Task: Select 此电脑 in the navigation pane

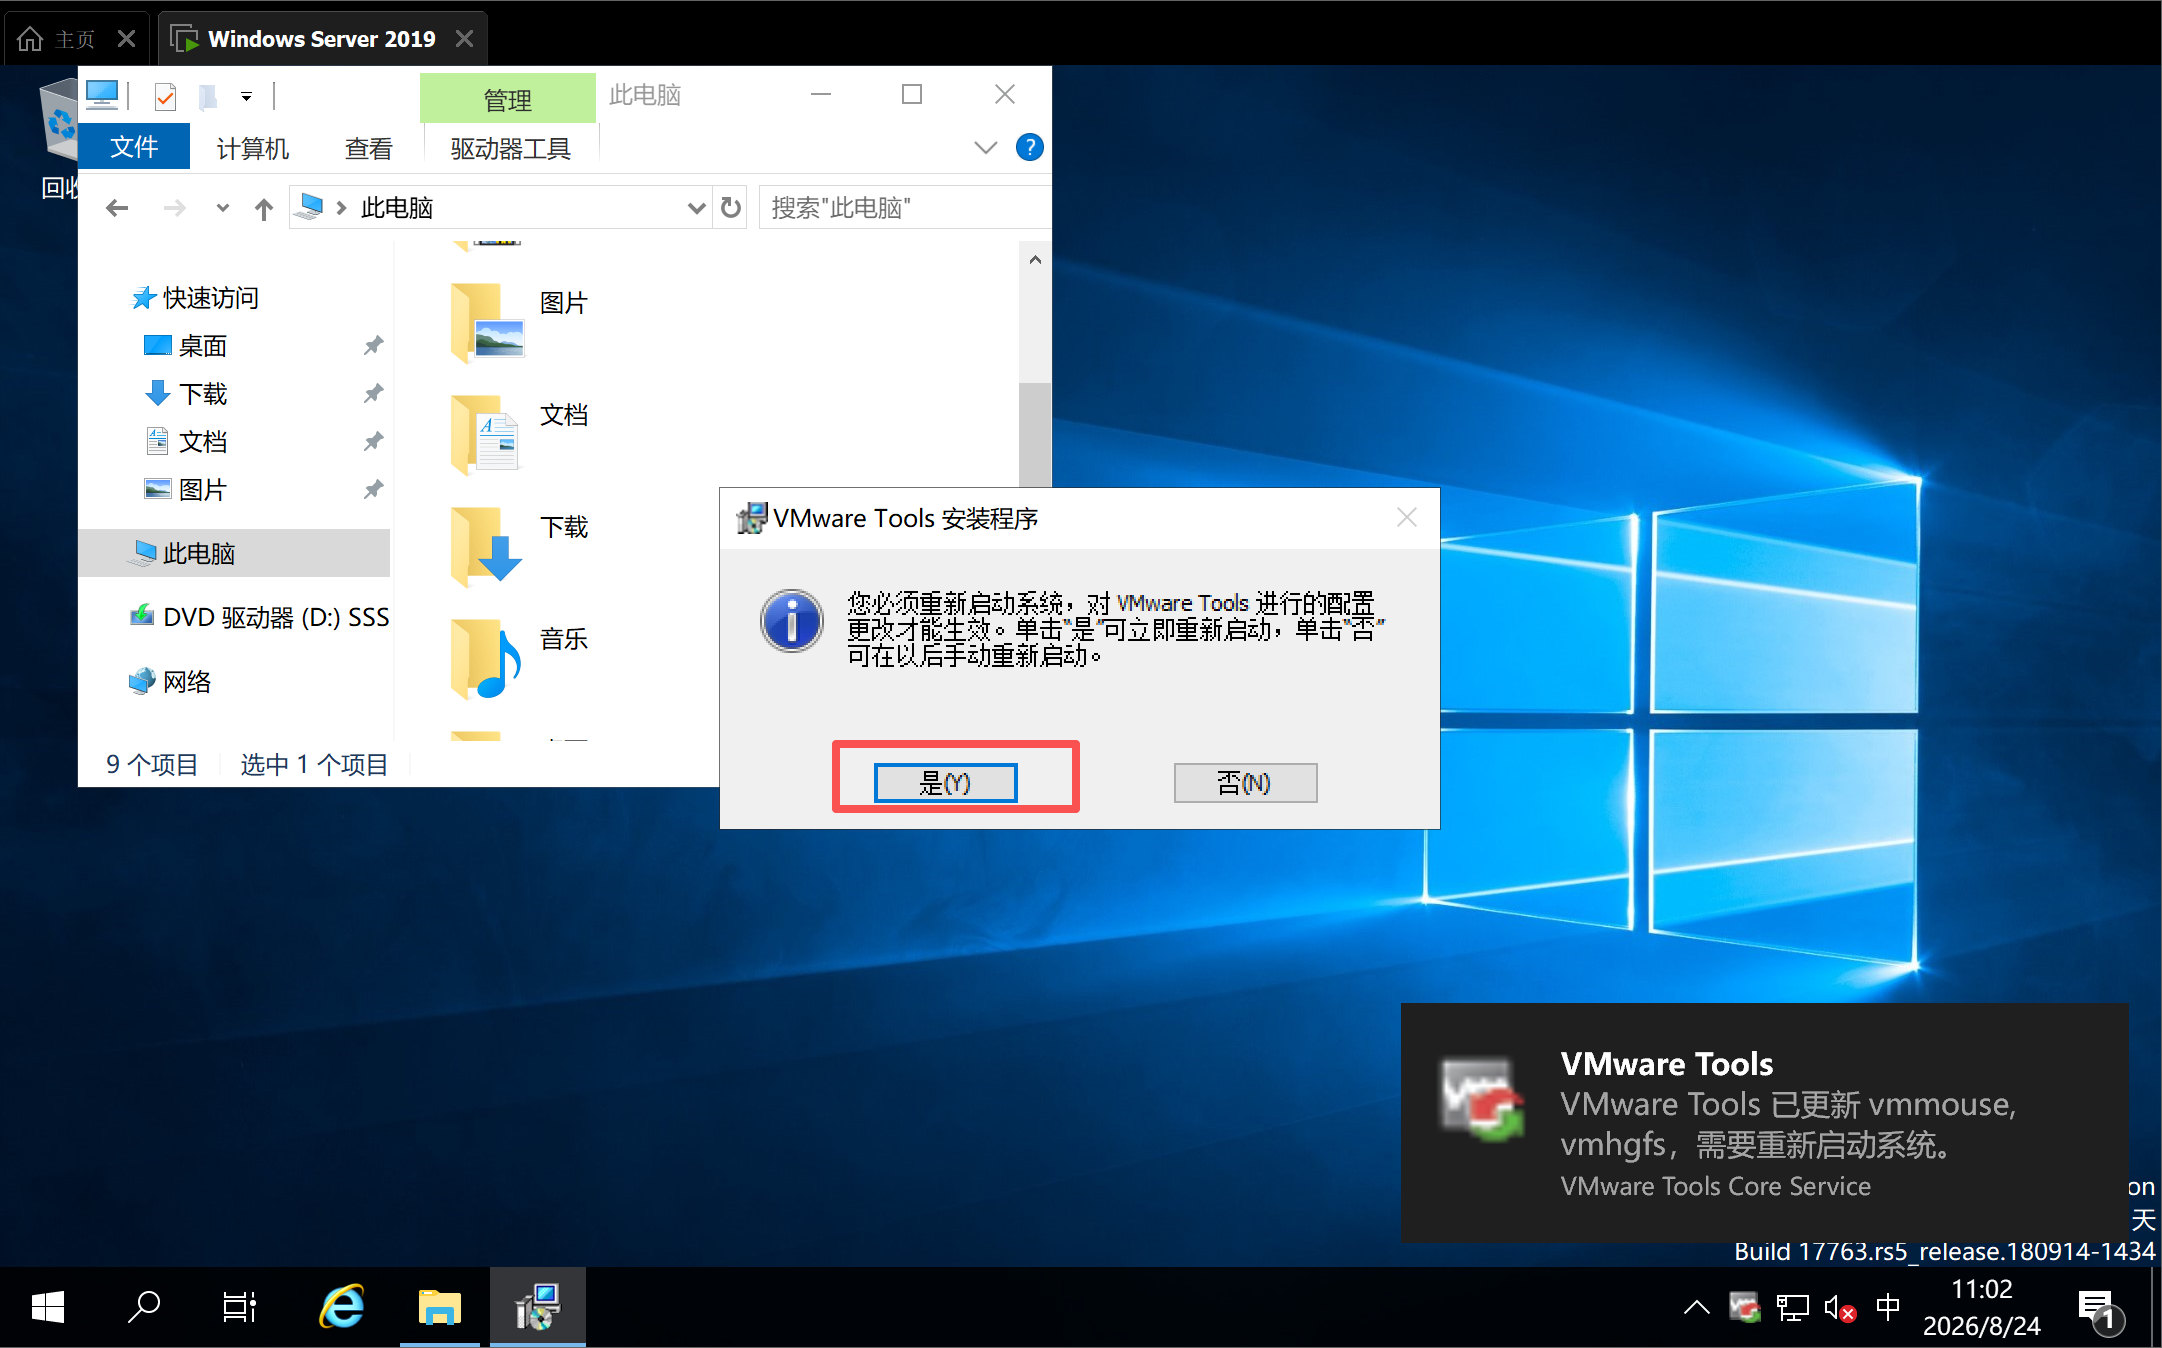Action: [234, 553]
